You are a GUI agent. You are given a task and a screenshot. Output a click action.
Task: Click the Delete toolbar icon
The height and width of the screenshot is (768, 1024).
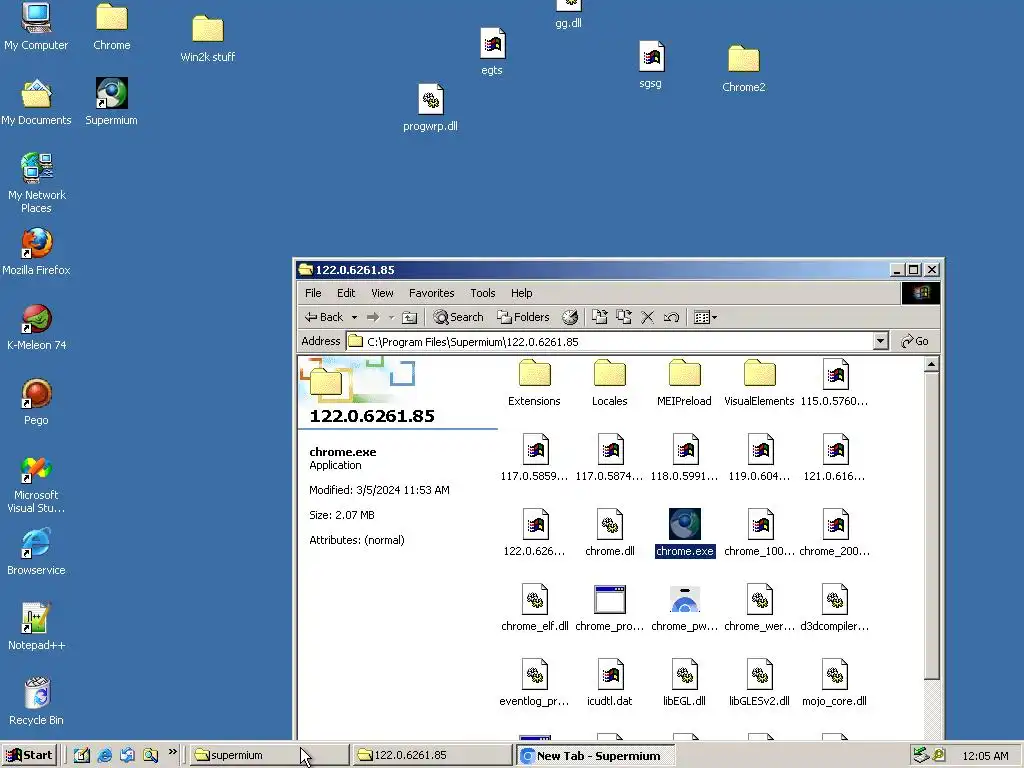point(647,317)
